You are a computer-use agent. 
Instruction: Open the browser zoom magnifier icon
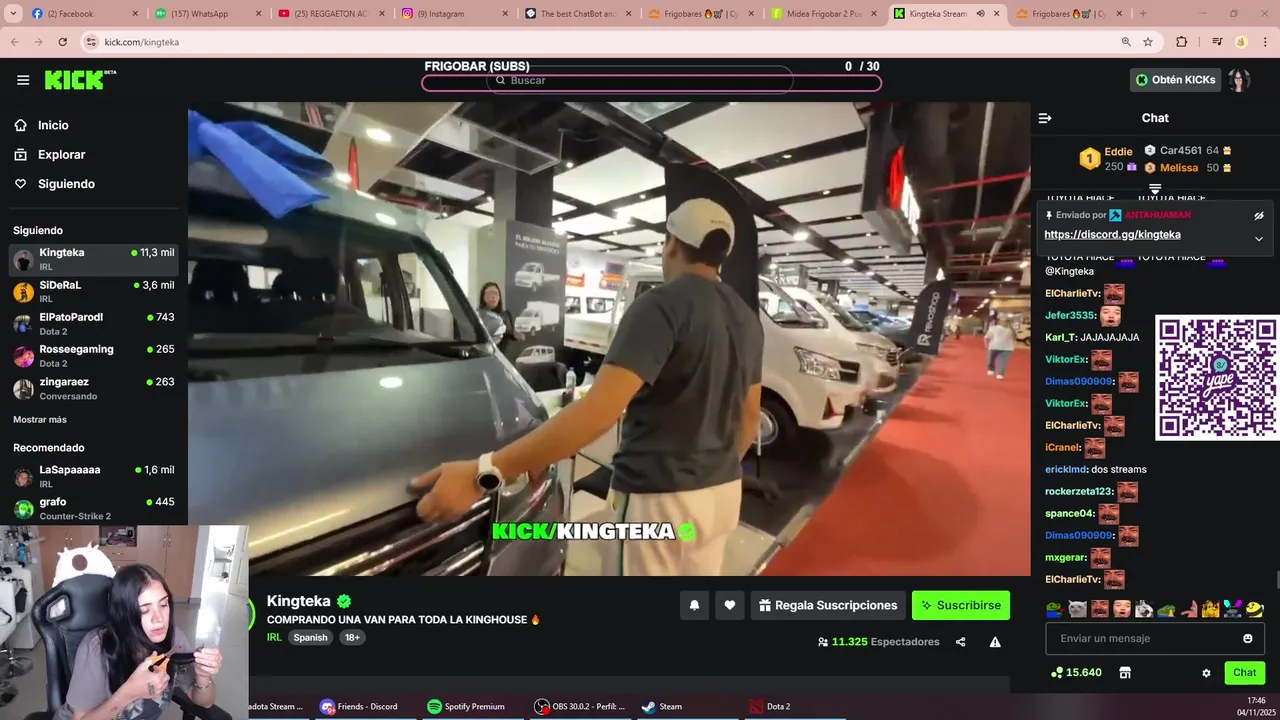1126,42
